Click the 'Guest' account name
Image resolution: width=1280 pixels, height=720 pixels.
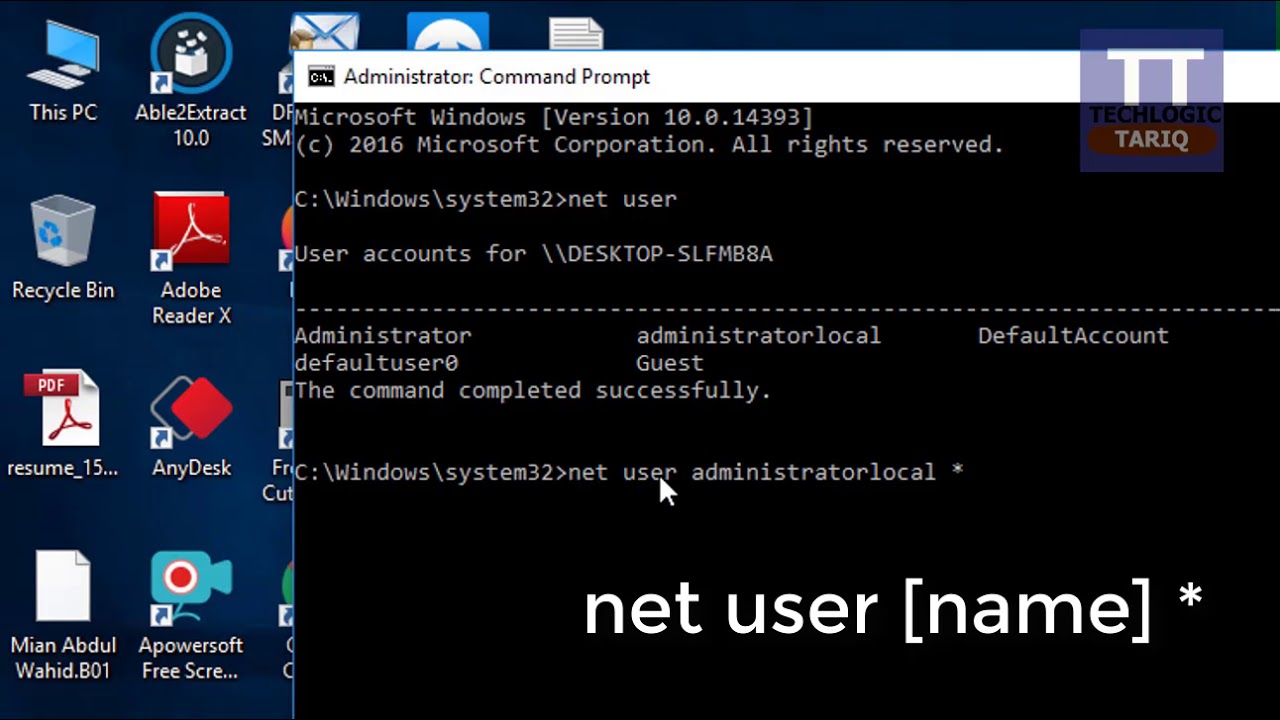pyautogui.click(x=670, y=363)
